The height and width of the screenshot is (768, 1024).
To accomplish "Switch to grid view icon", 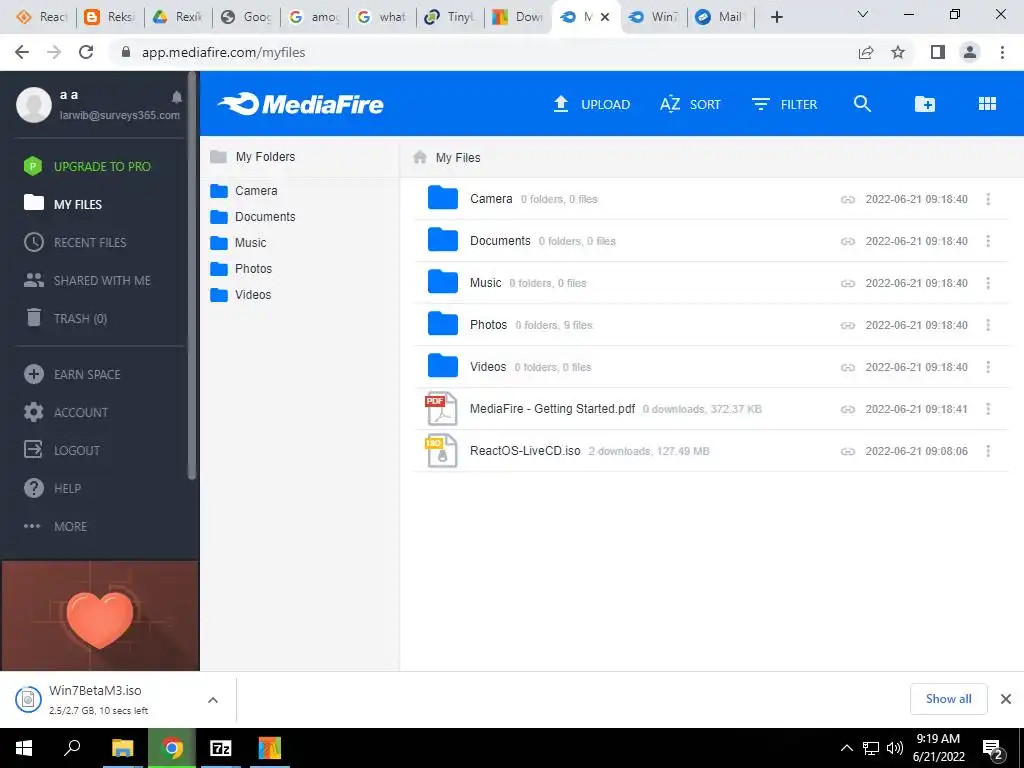I will click(x=987, y=104).
